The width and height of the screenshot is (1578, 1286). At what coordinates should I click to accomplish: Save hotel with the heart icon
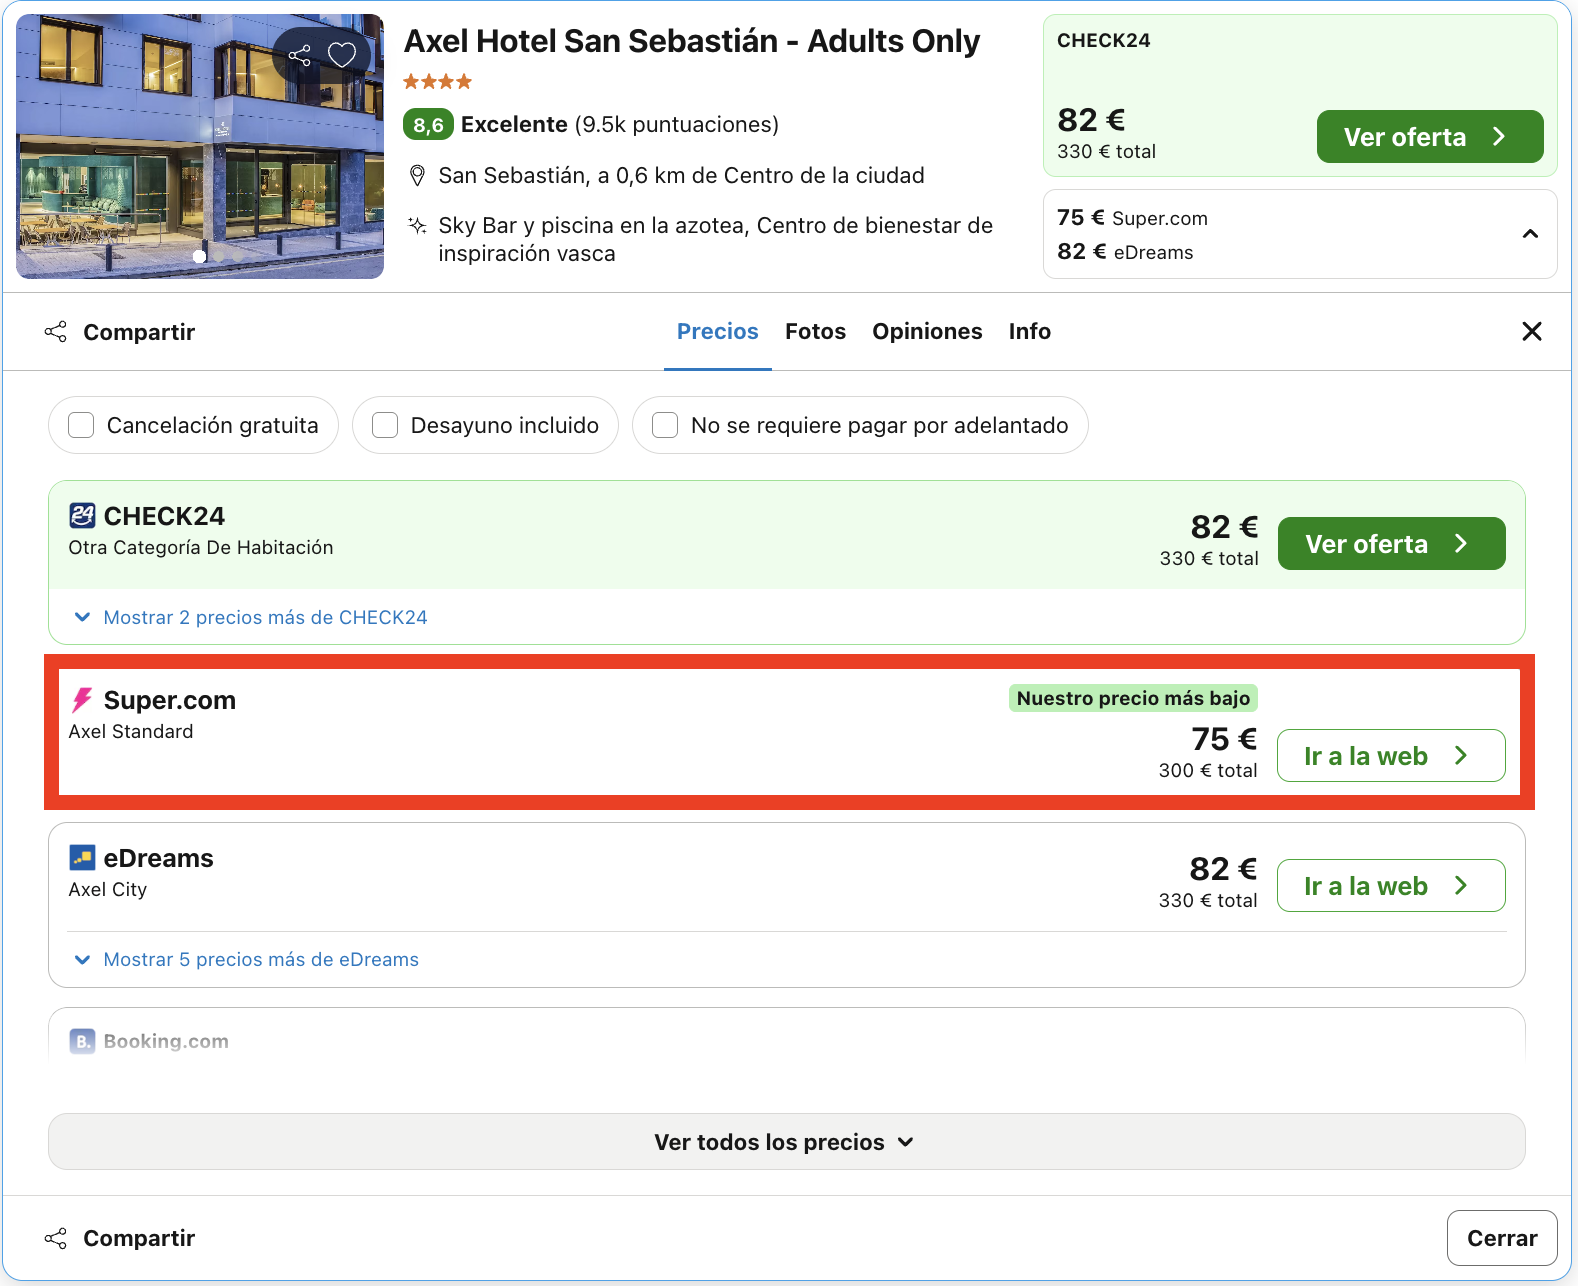click(342, 55)
